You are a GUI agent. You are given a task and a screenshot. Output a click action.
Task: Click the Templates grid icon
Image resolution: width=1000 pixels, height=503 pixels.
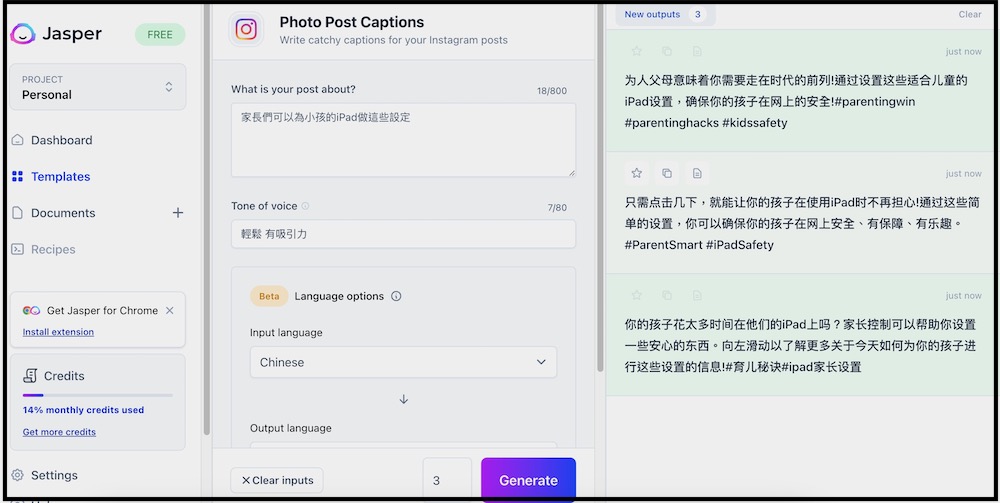tap(18, 177)
